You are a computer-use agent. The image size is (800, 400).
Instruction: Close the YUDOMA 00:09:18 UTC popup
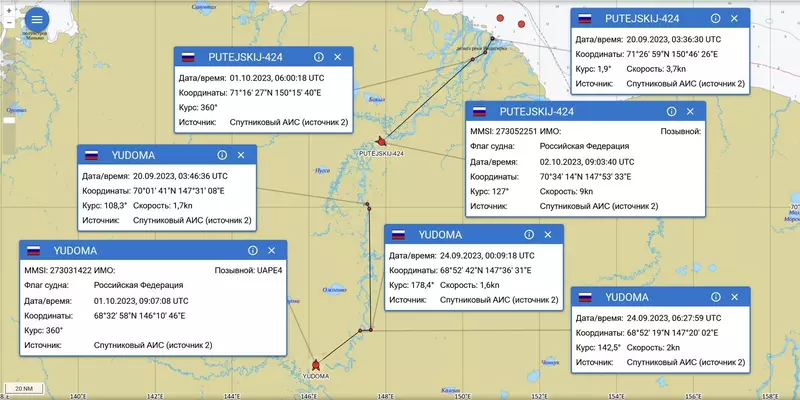pyautogui.click(x=548, y=235)
